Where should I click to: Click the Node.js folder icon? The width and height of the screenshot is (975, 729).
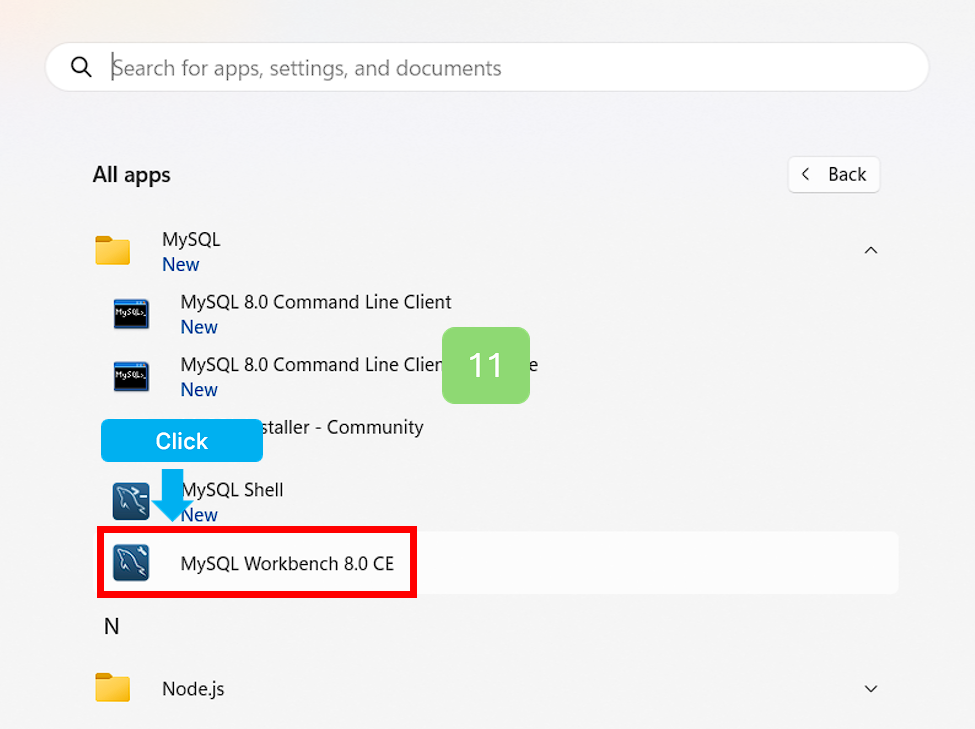tap(113, 688)
